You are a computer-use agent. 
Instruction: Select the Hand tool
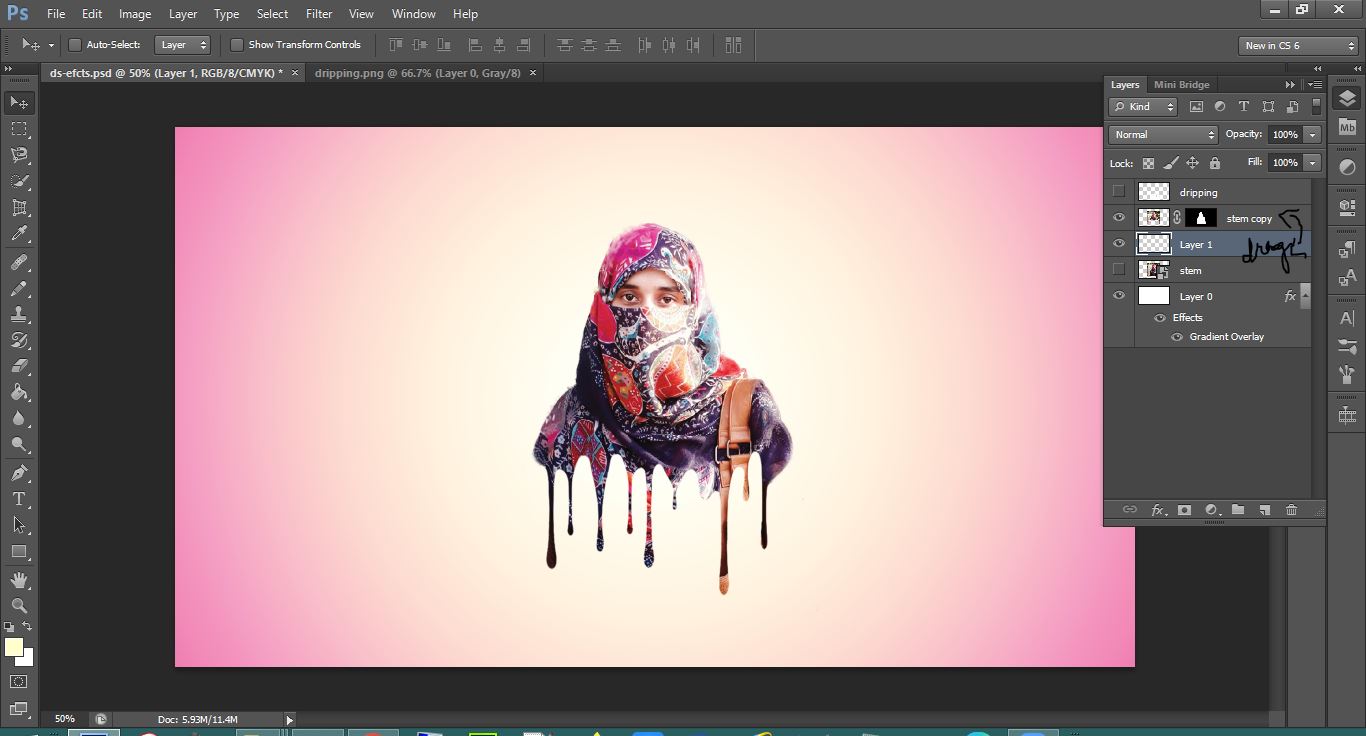pos(19,580)
